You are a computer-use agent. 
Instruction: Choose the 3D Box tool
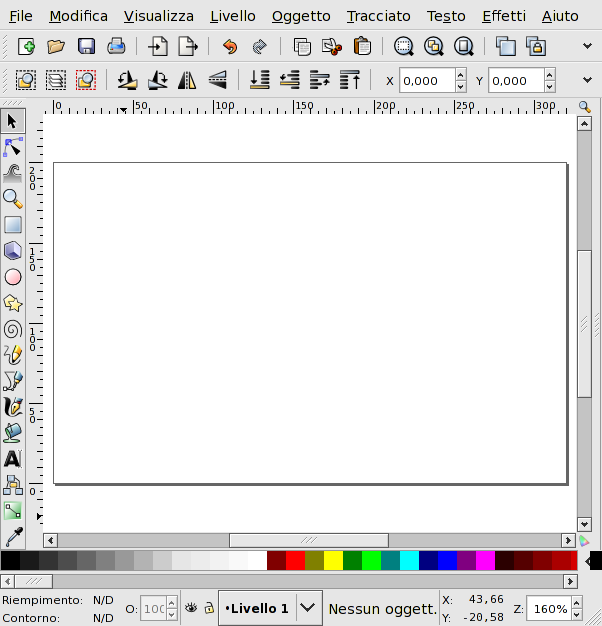(13, 251)
